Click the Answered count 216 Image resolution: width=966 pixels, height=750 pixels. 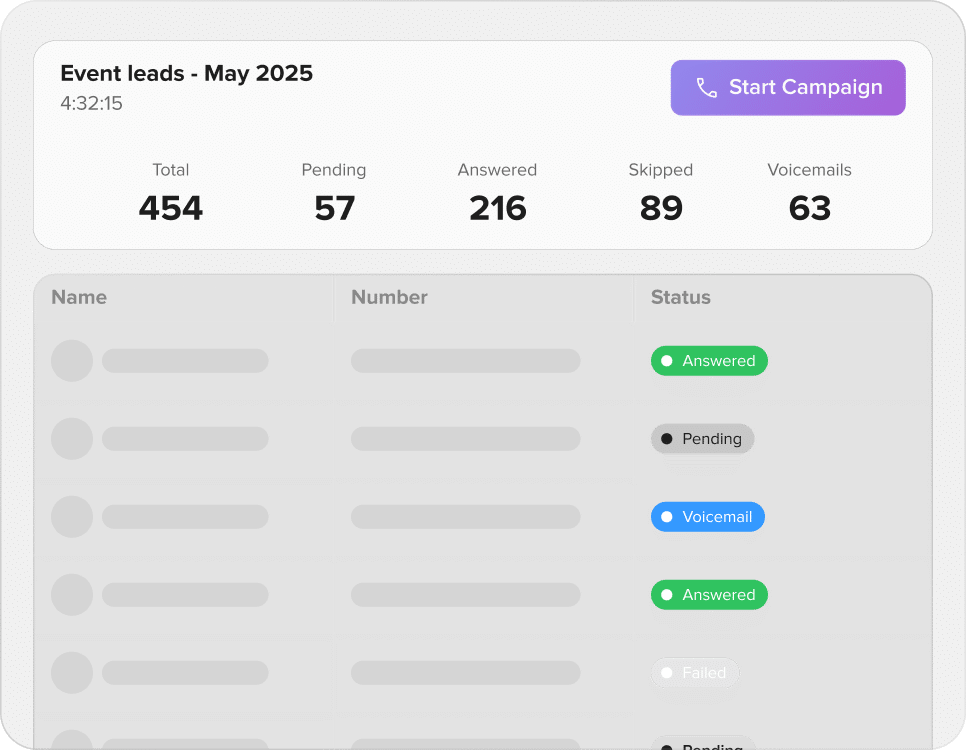tap(498, 208)
